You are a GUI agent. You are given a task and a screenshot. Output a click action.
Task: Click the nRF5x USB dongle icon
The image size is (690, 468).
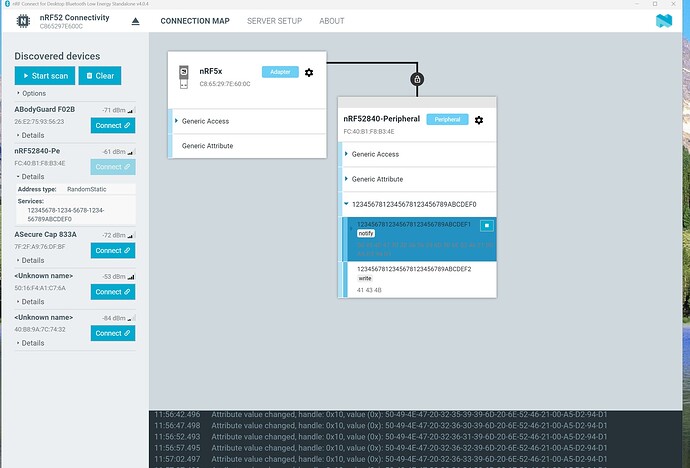click(184, 77)
